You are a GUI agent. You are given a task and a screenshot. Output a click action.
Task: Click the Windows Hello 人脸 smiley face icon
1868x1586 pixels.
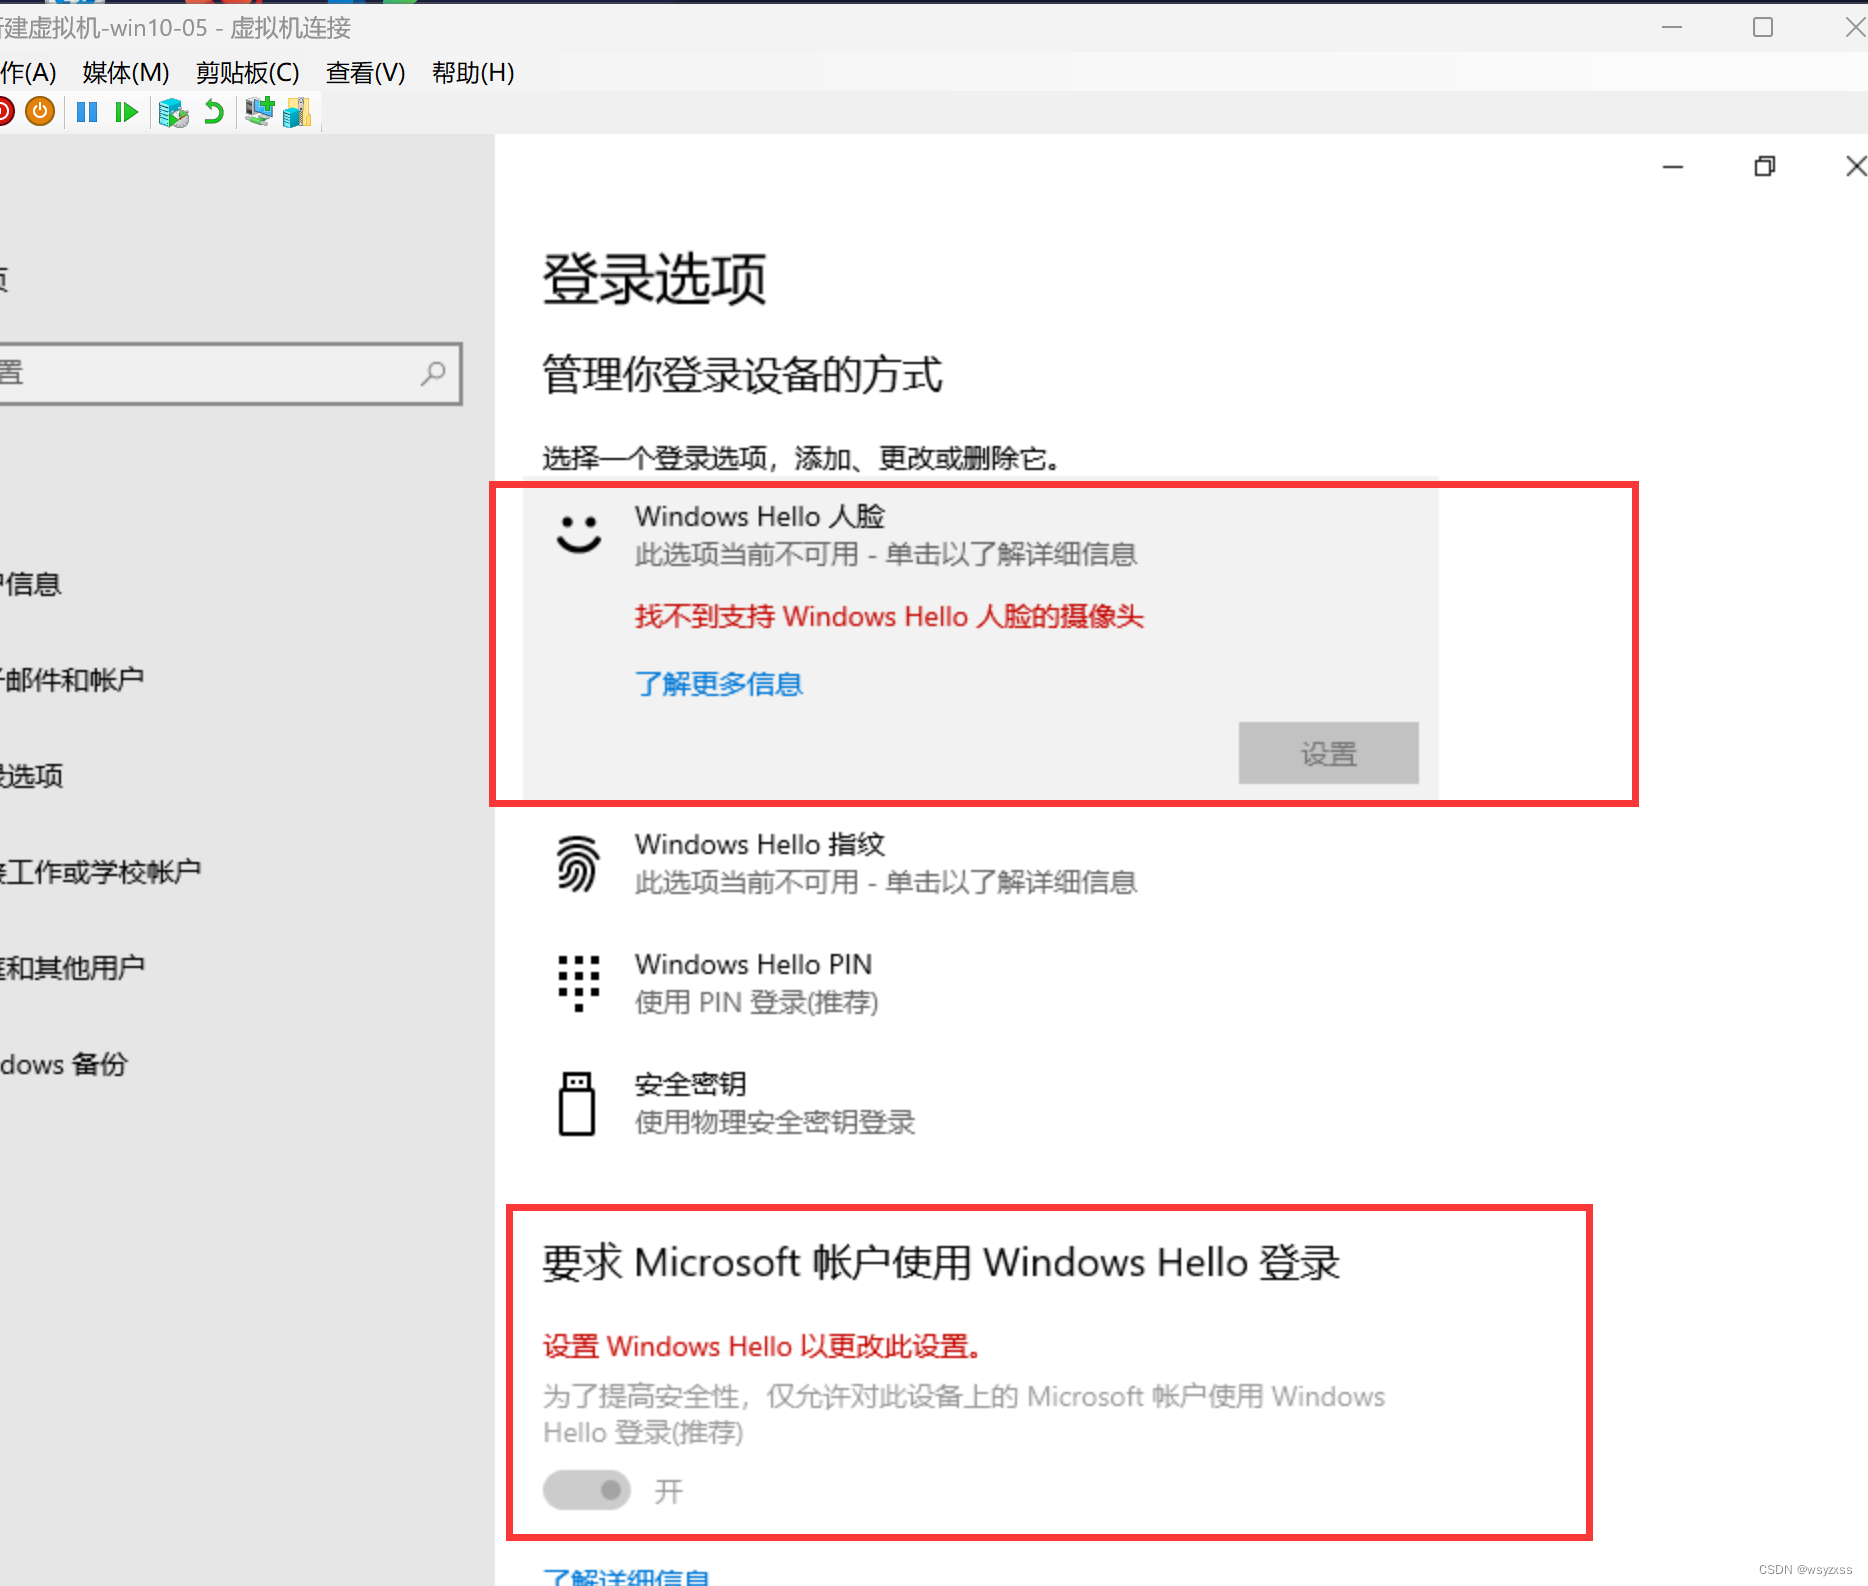579,534
